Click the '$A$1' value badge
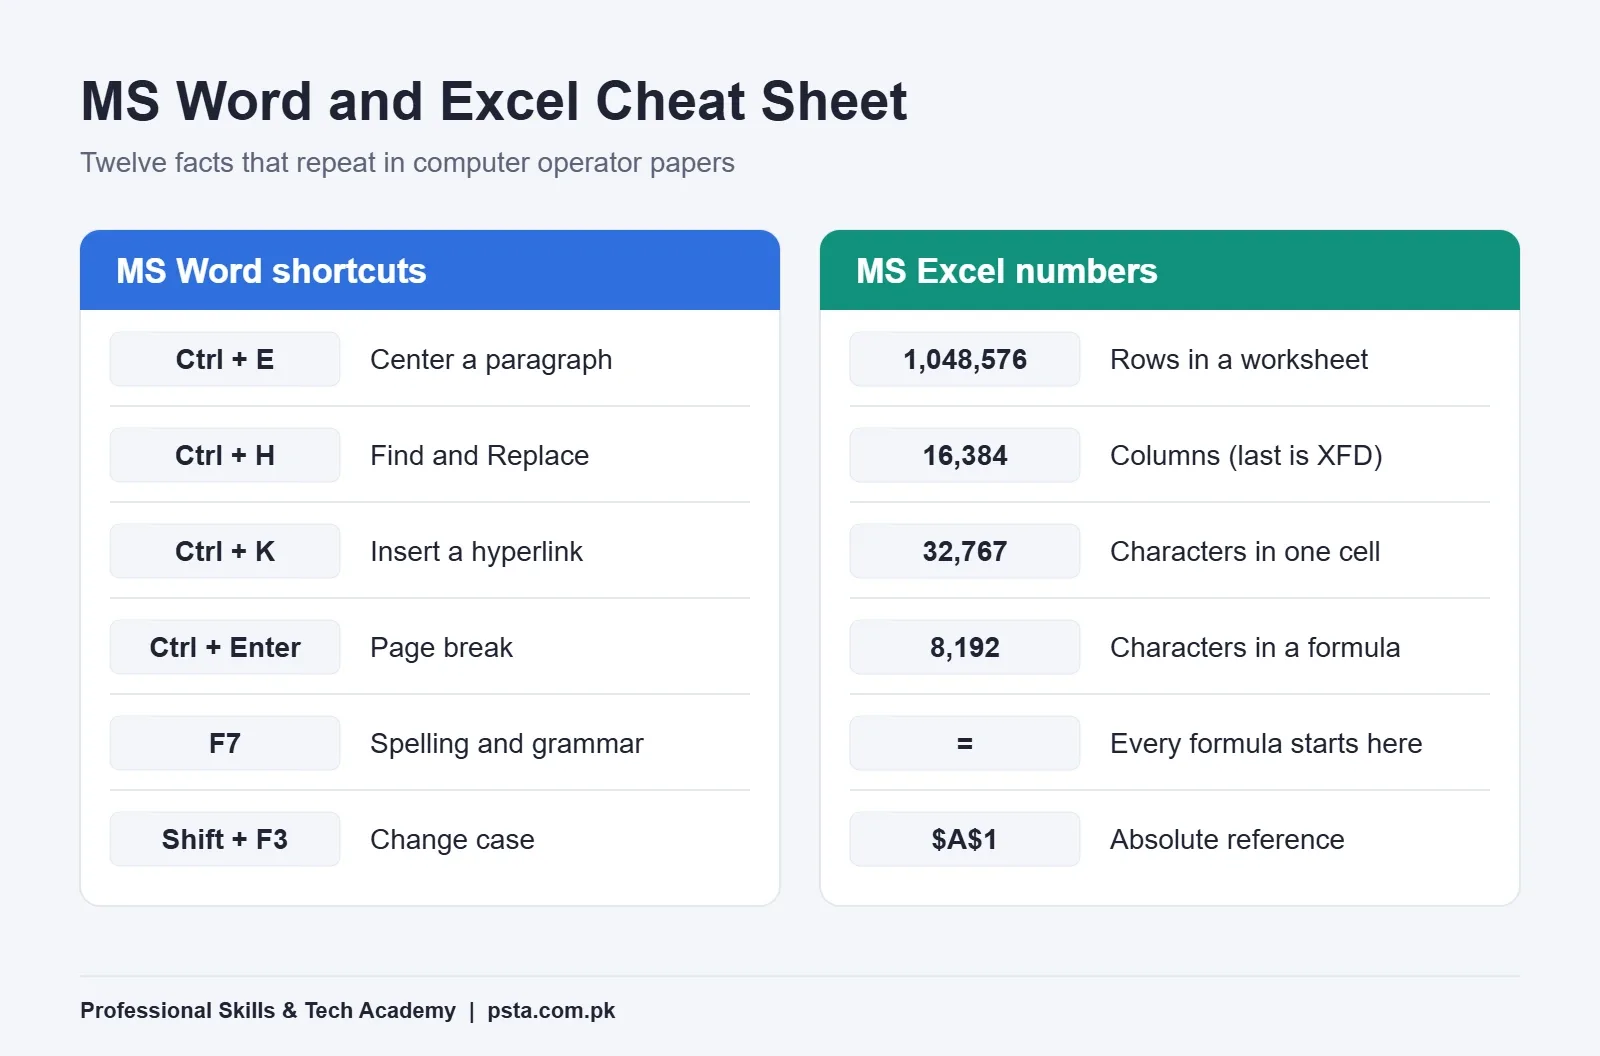Viewport: 1600px width, 1056px height. [x=965, y=839]
